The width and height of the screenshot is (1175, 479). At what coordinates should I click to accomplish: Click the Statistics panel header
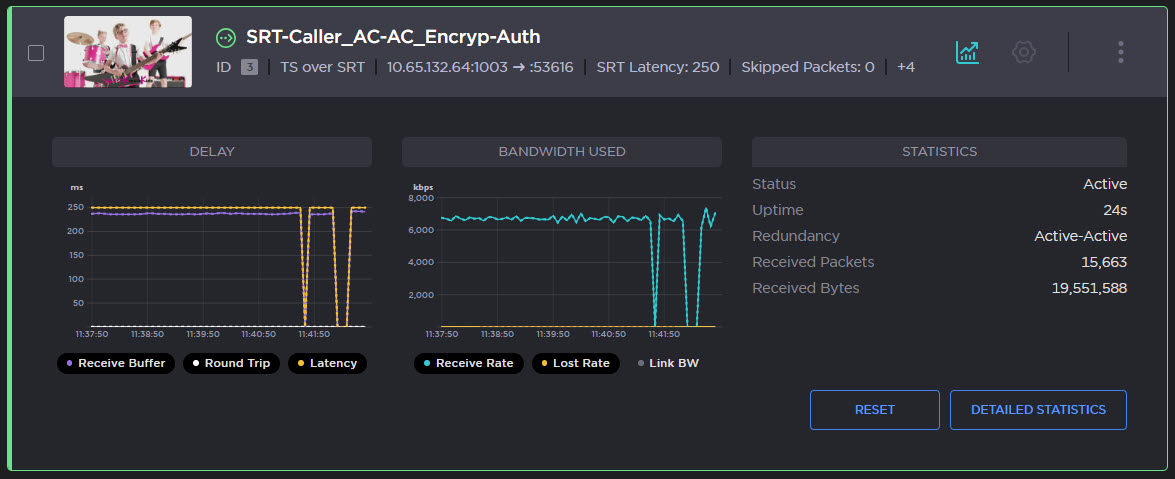(939, 152)
